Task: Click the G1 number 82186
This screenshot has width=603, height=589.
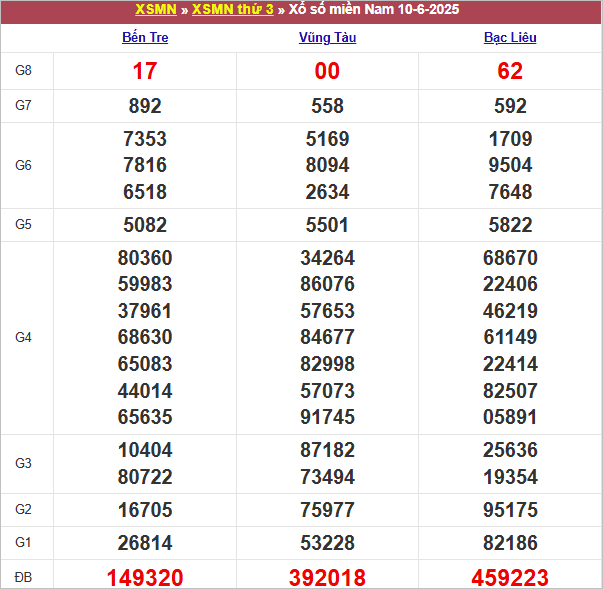Action: pyautogui.click(x=510, y=543)
